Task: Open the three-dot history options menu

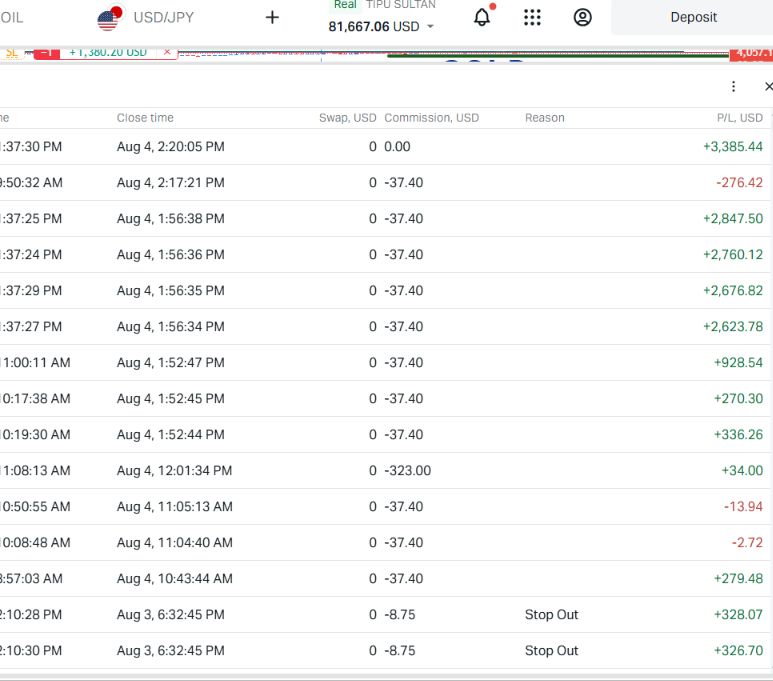Action: pyautogui.click(x=734, y=86)
